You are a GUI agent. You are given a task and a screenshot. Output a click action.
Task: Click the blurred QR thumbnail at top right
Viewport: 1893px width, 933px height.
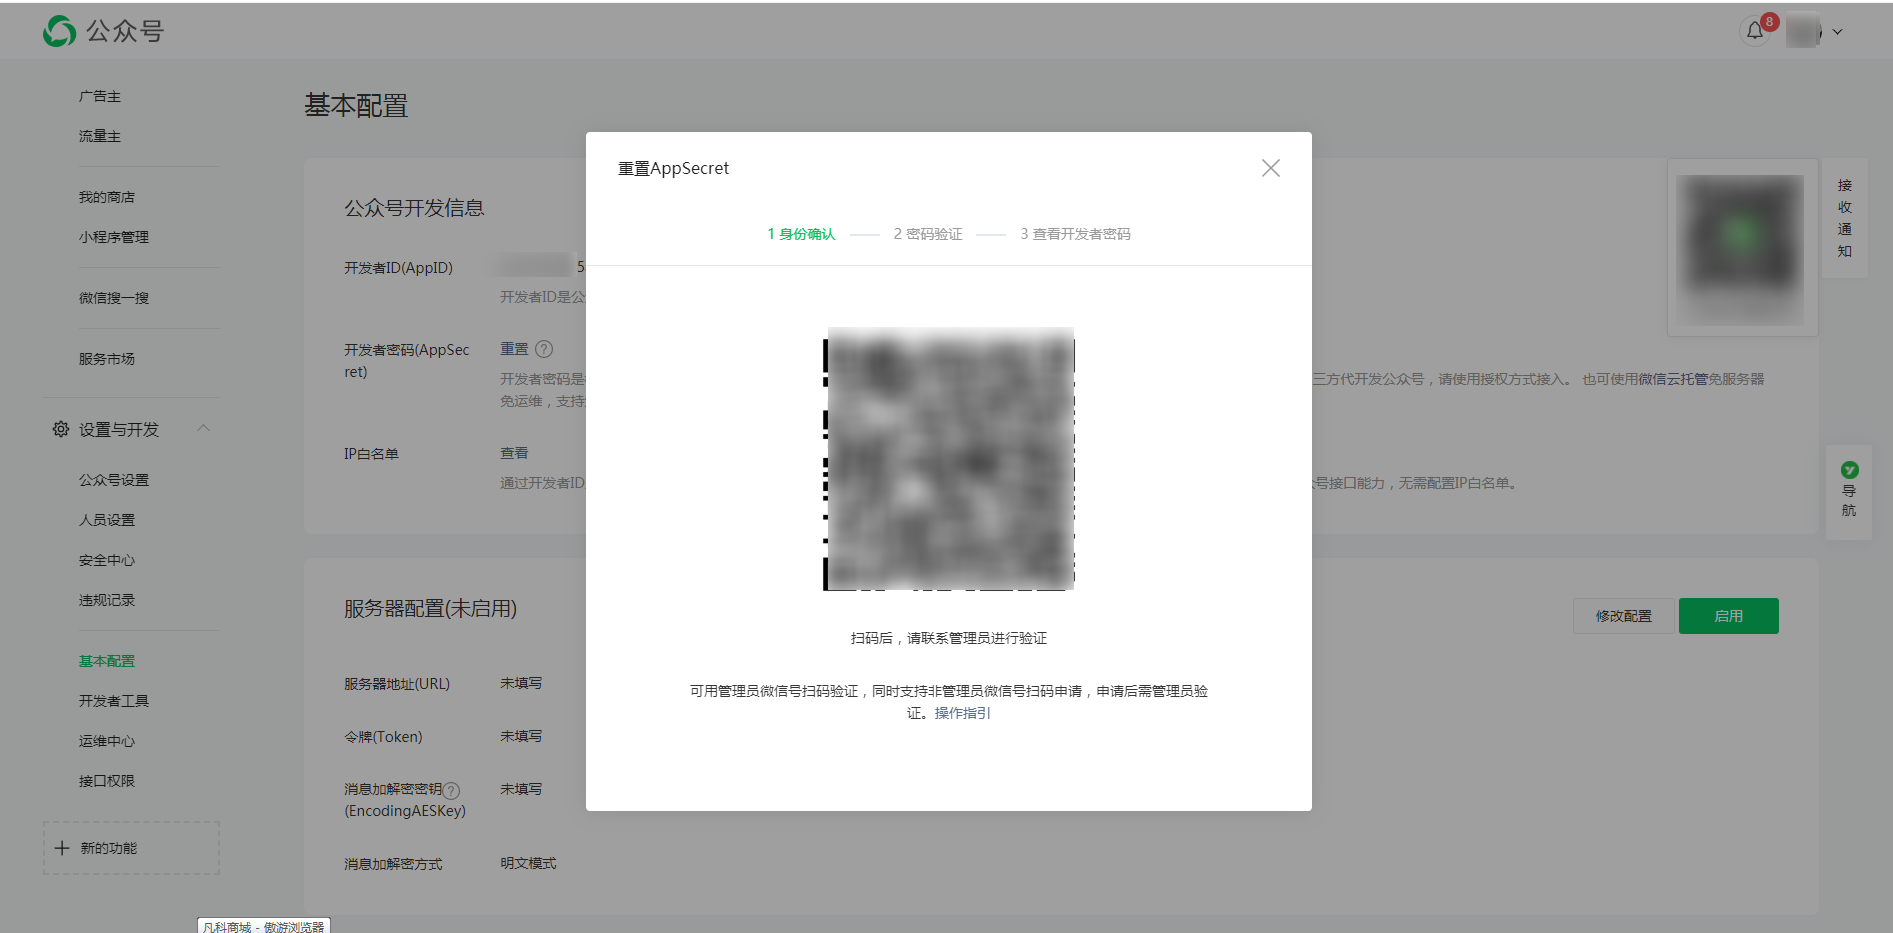coord(1742,248)
